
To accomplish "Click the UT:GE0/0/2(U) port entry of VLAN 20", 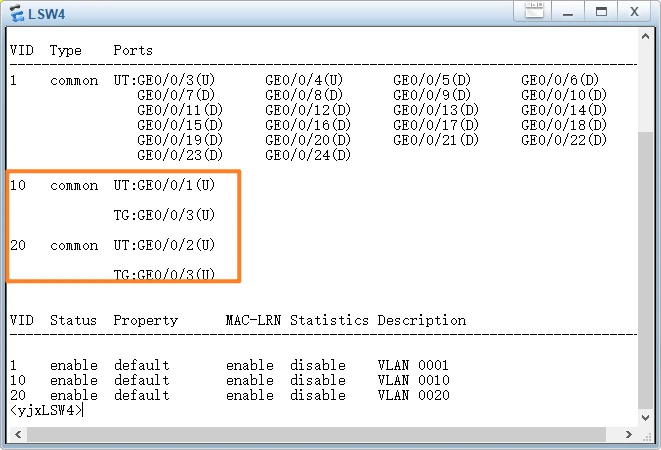I will click(x=164, y=245).
